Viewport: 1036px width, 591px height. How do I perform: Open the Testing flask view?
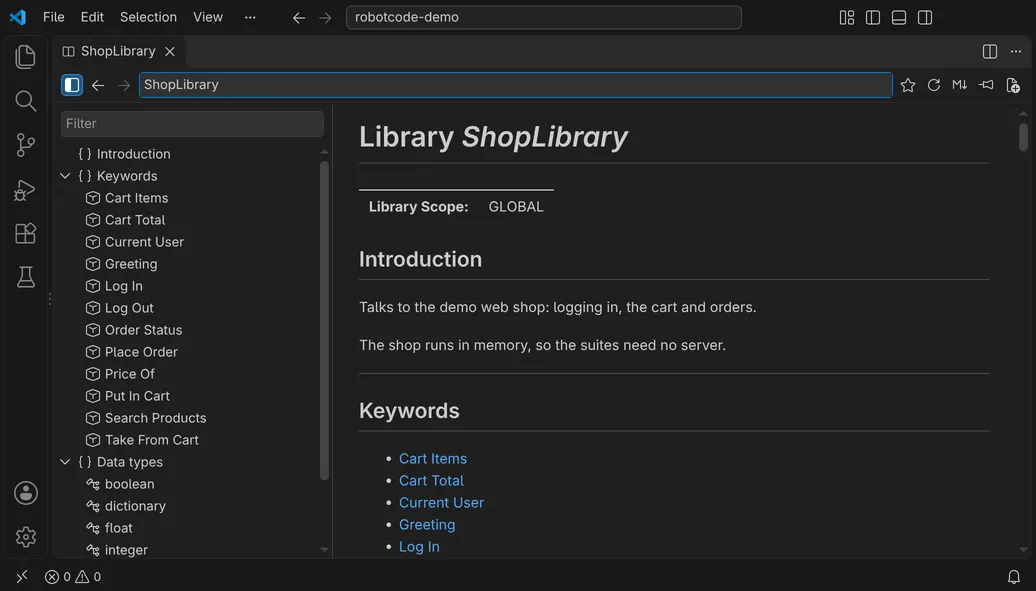point(25,277)
